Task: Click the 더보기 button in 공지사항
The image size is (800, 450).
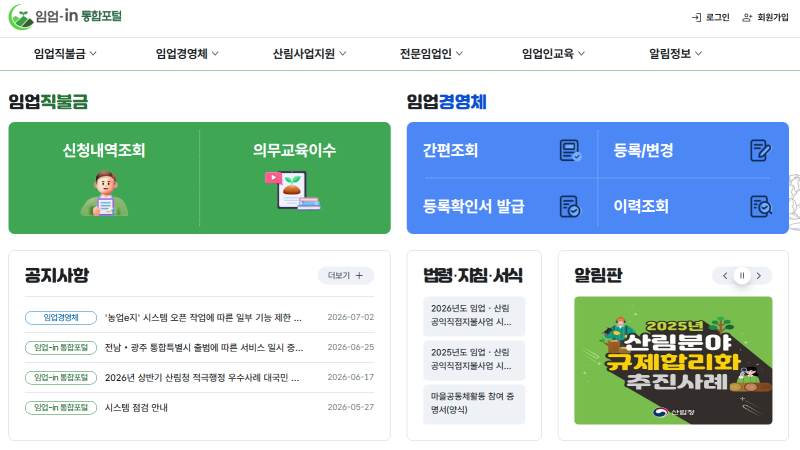Action: coord(346,276)
